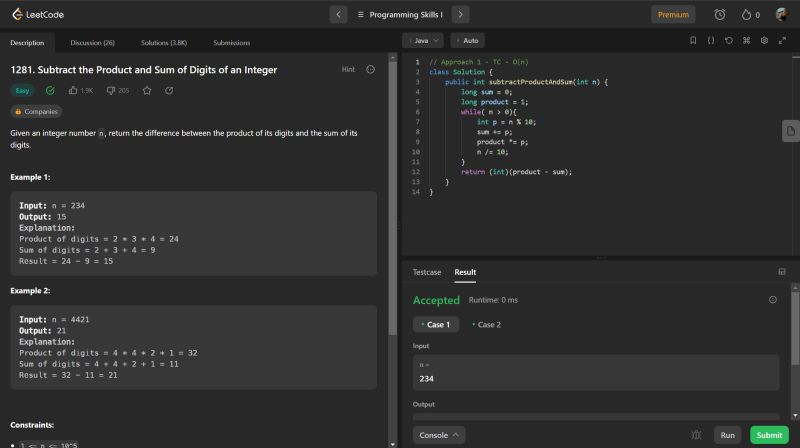Viewport: 800px width, 448px height.
Task: Click the Premium button
Action: pos(673,15)
